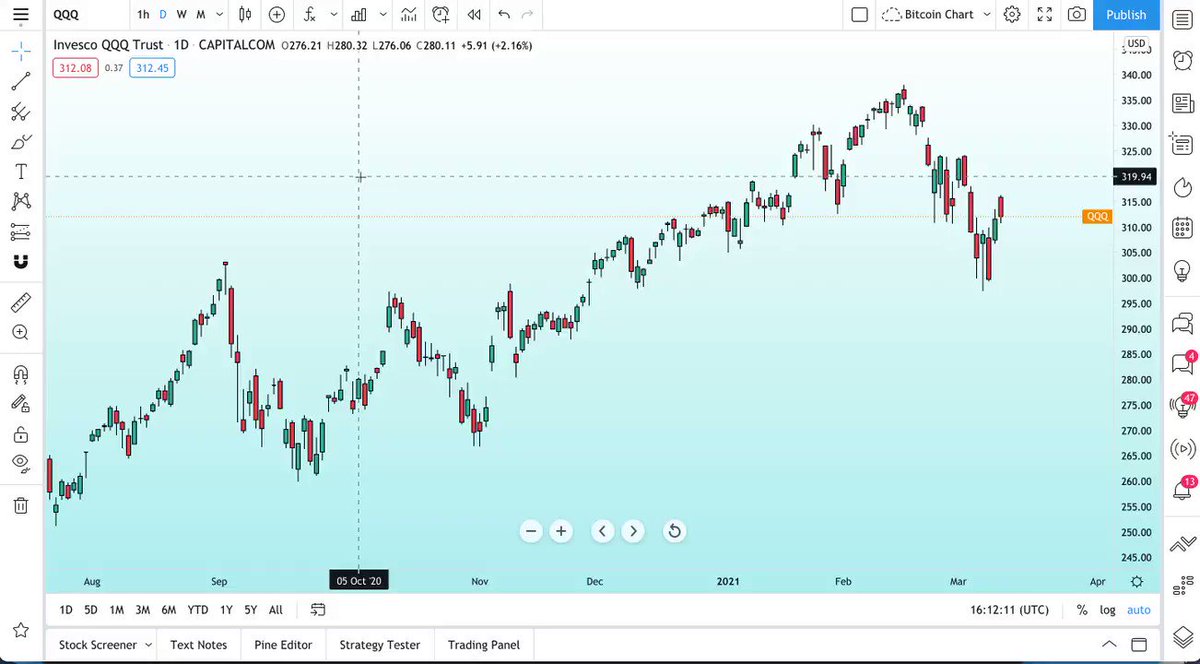Toggle log price scale
Screen dimensions: 1200x664
1108,610
